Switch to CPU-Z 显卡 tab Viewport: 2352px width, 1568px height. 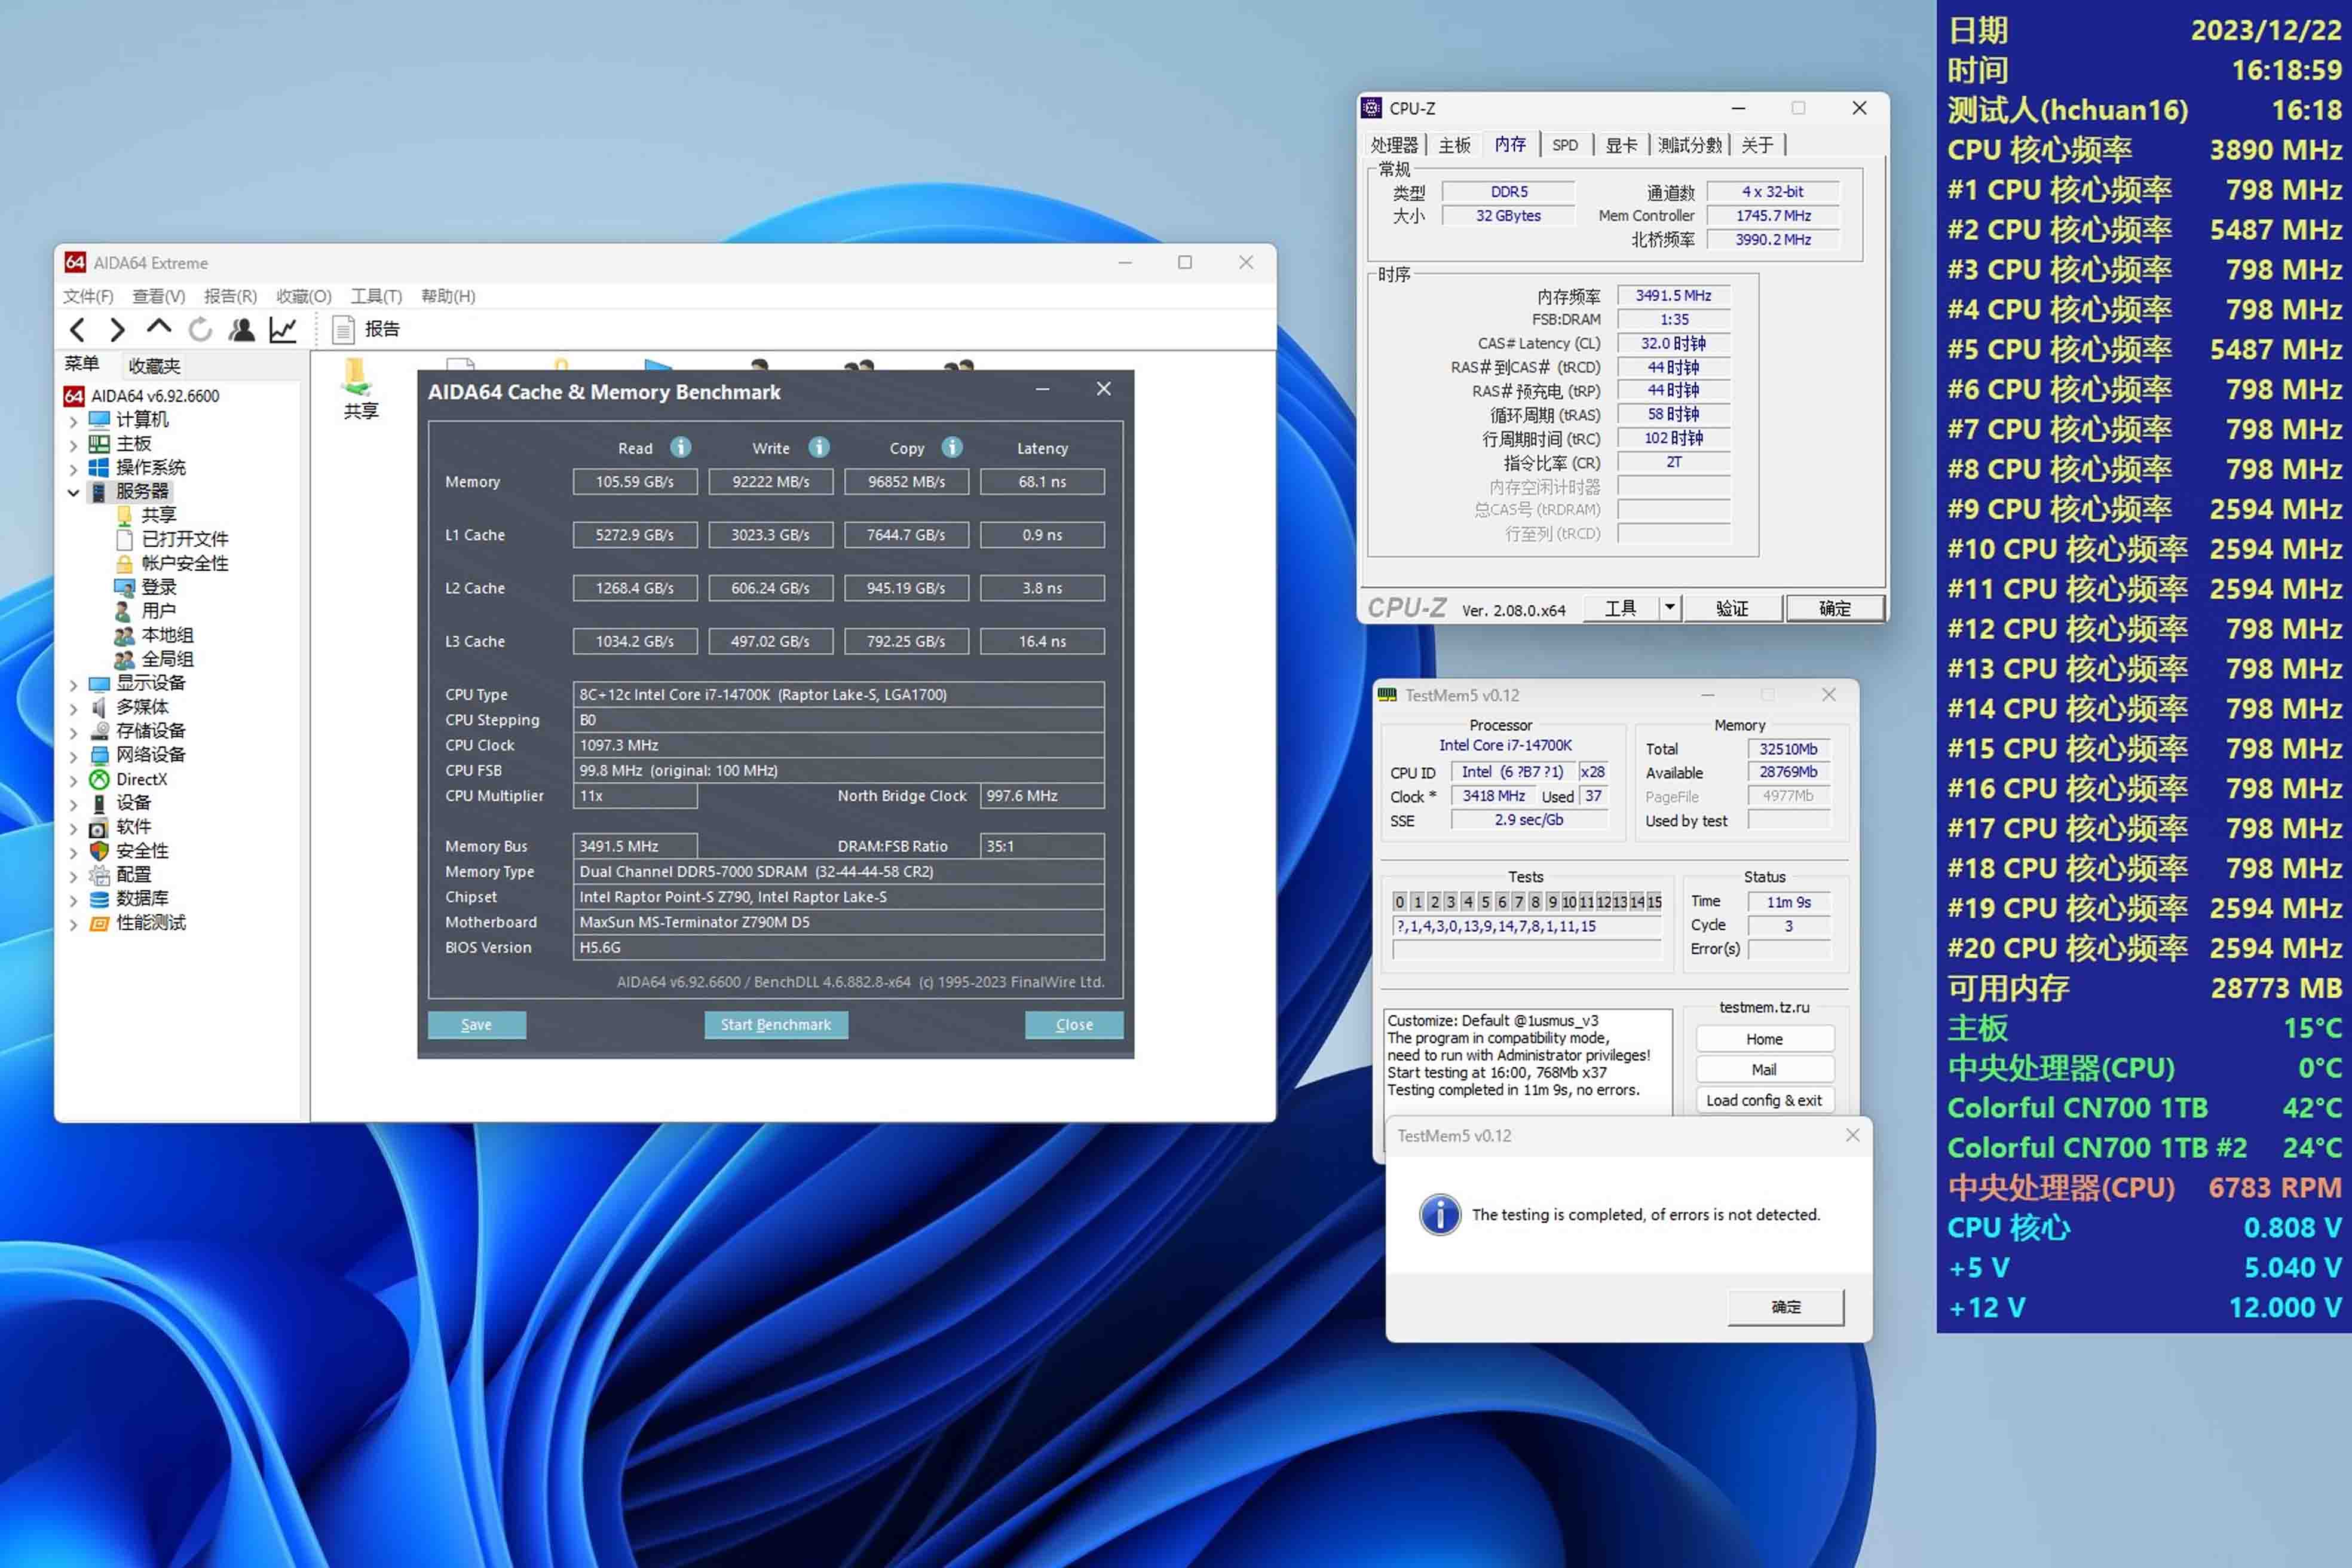coord(1621,145)
